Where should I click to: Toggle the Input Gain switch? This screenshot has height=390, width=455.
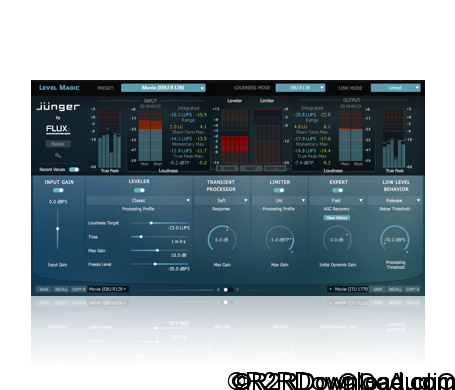[58, 190]
